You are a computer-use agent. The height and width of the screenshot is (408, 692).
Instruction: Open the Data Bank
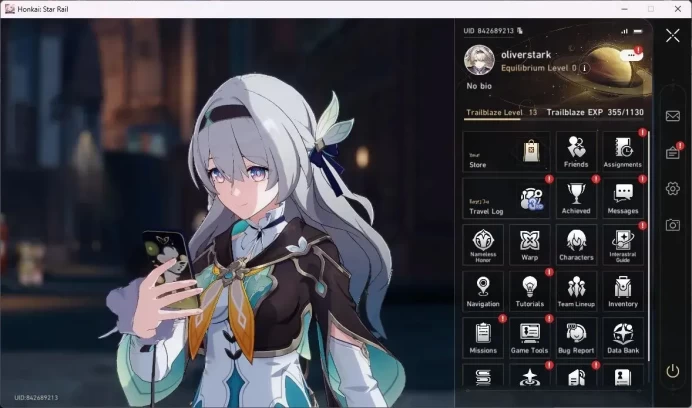coord(623,338)
